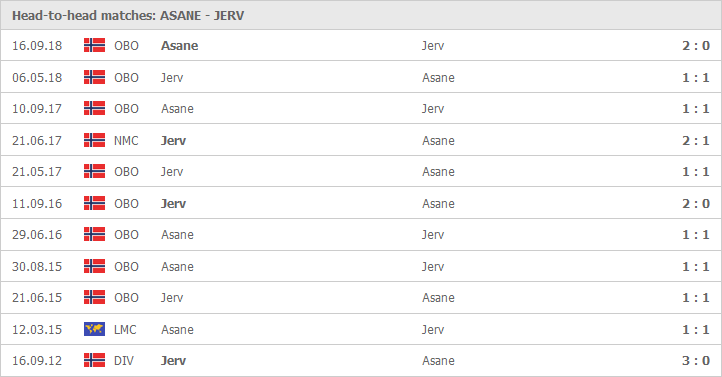Select away team Jerv on 29.06.16 row
Image resolution: width=722 pixels, height=377 pixels.
[433, 235]
